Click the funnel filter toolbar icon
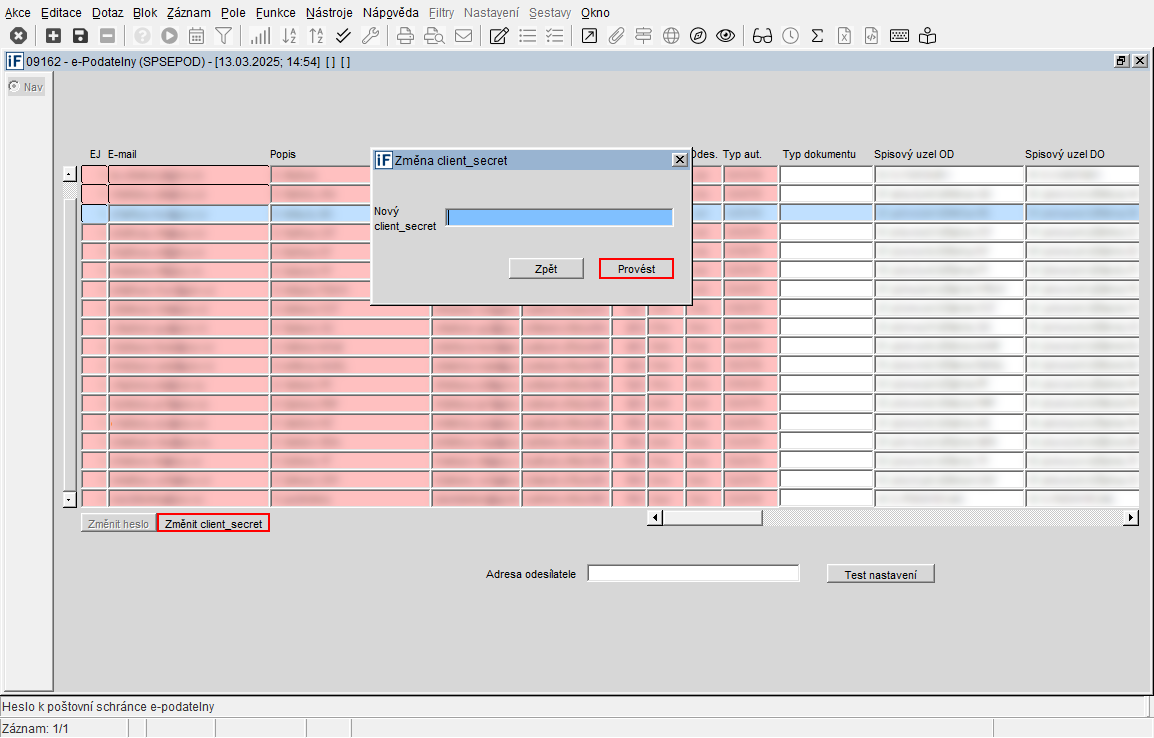The height and width of the screenshot is (738, 1154). click(223, 35)
